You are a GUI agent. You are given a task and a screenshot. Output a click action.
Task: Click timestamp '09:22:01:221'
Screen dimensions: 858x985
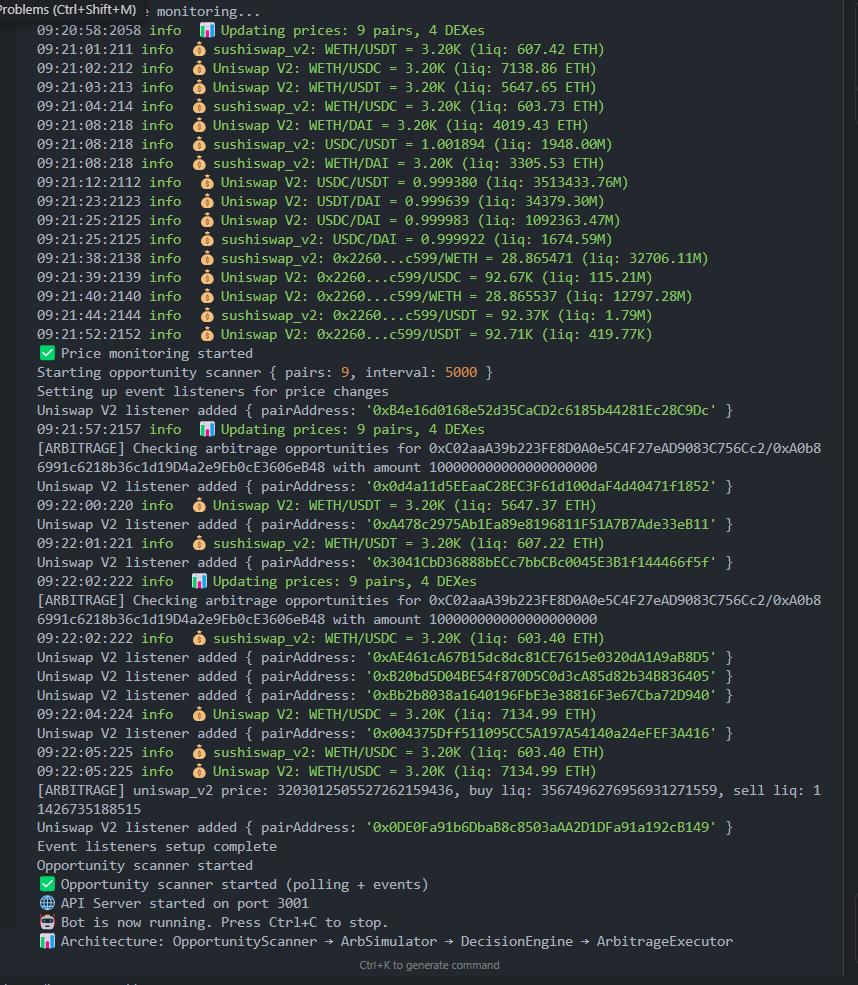(85, 543)
